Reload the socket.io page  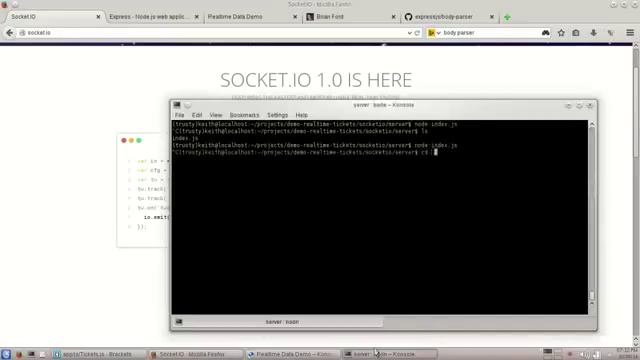(417, 33)
